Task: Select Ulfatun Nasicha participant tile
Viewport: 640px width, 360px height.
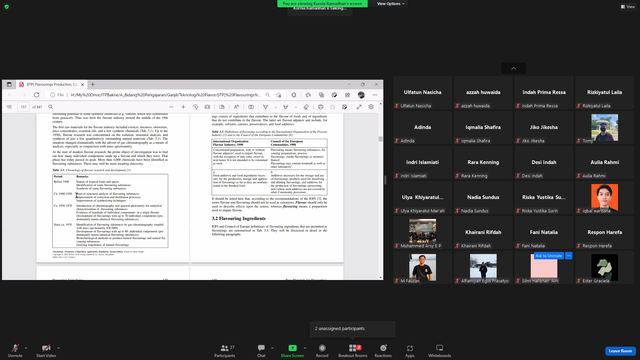Action: (422, 93)
